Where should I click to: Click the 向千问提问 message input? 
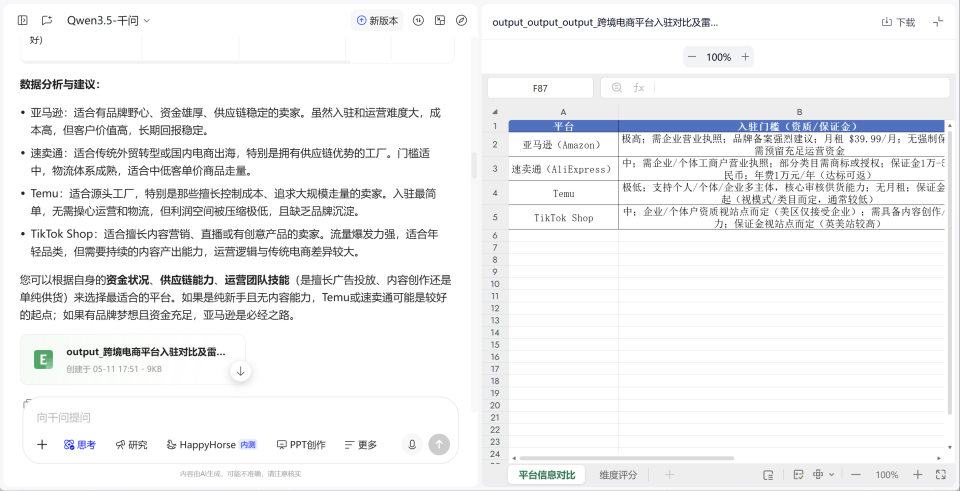pos(240,418)
